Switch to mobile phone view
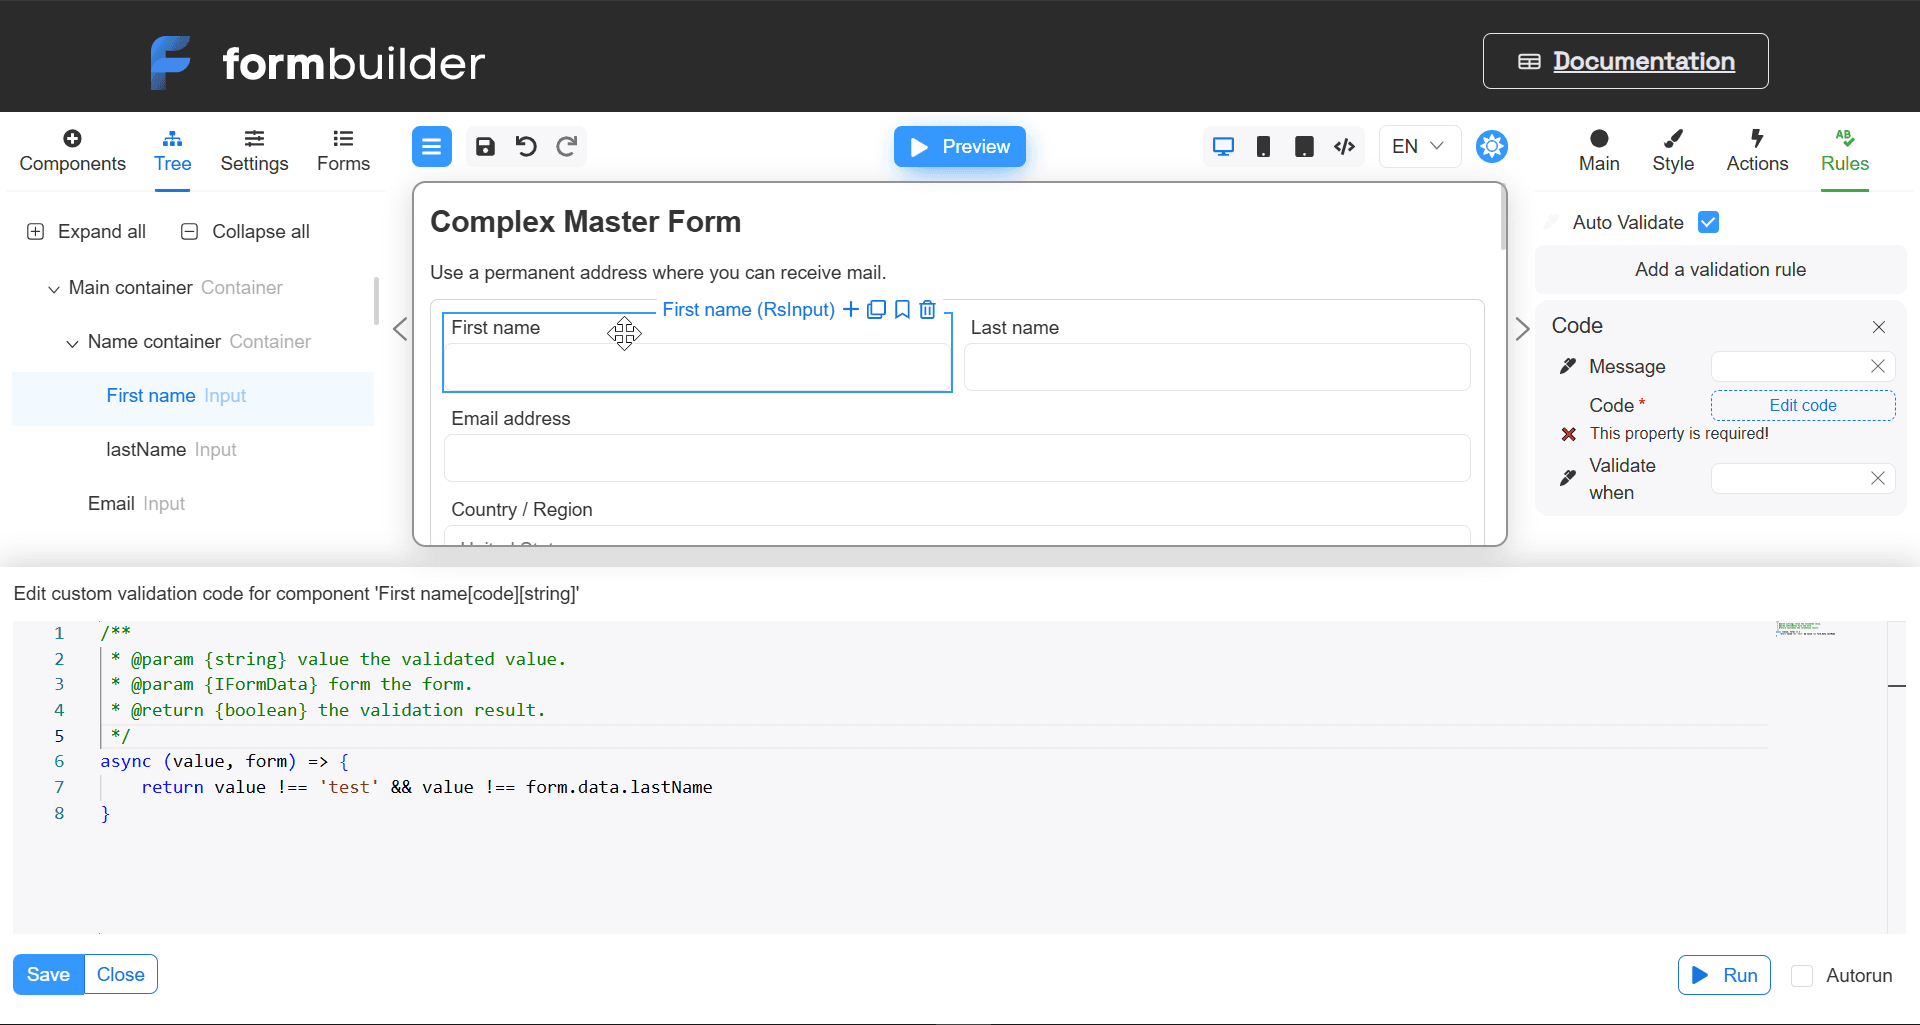 pos(1264,147)
